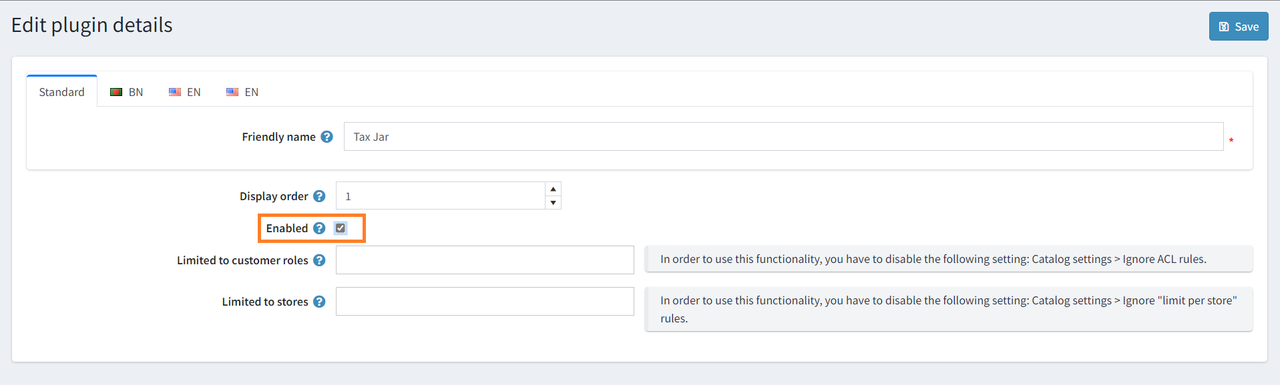Viewport: 1280px width, 385px height.
Task: Click the Friendly name field containing Tax Jar
Action: tap(783, 137)
